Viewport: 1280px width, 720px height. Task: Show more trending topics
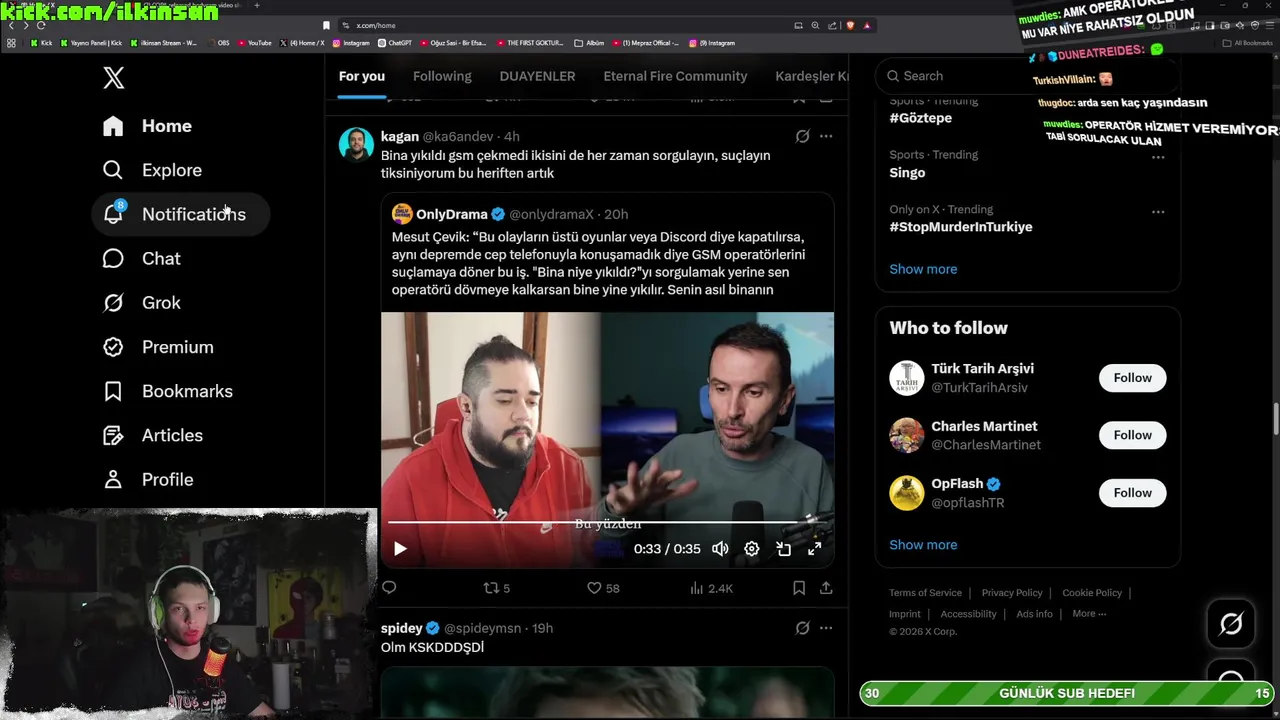(x=923, y=269)
